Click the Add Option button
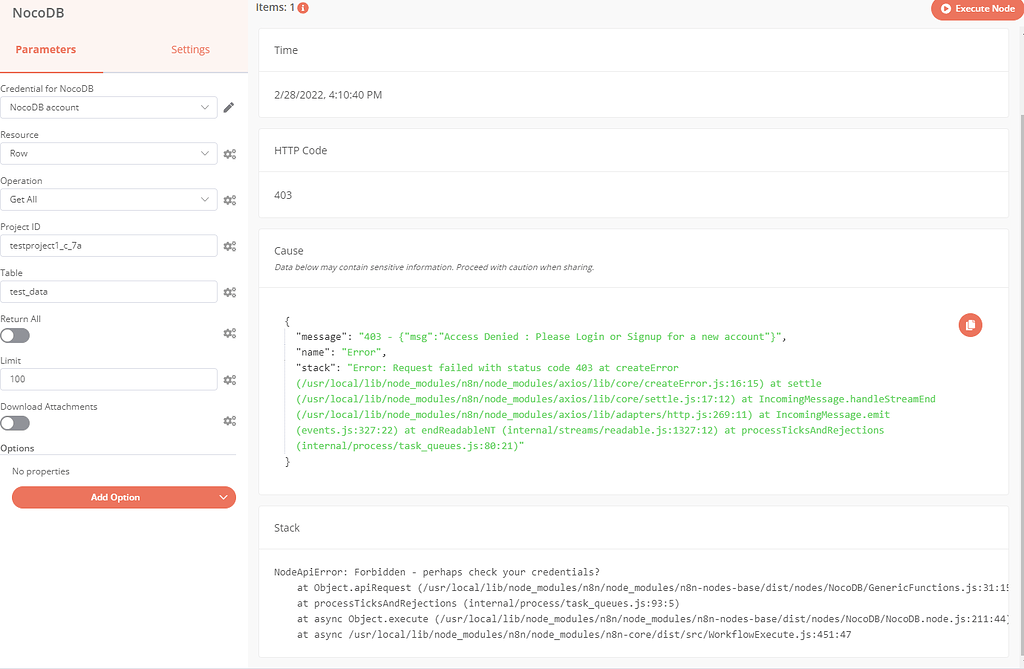 click(x=123, y=497)
